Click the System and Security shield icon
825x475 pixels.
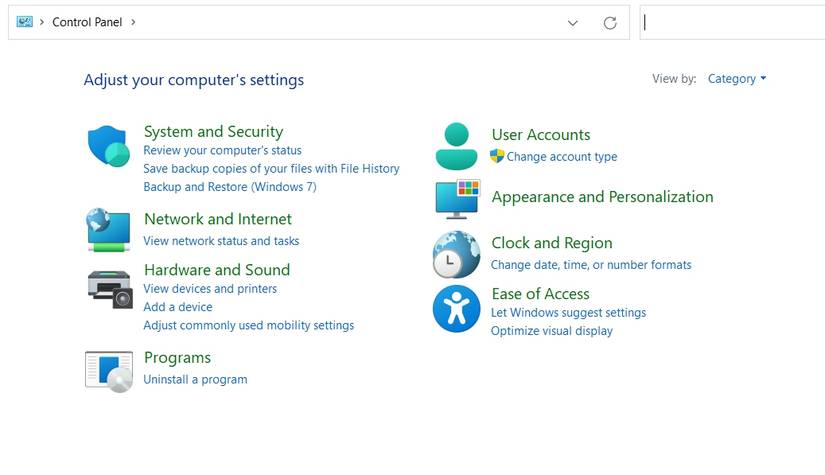click(109, 148)
